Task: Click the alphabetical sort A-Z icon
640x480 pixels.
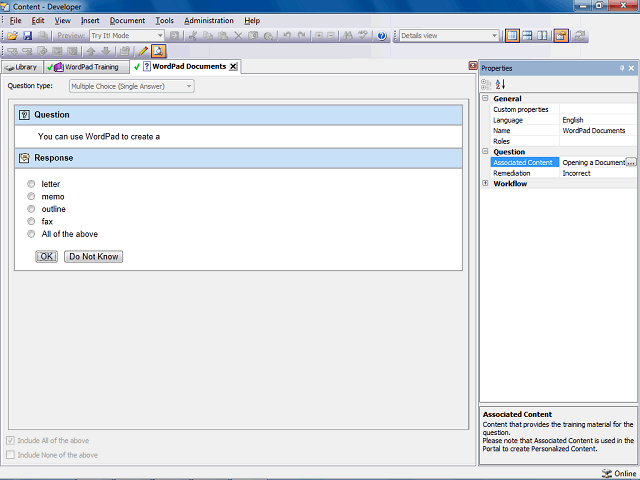Action: [x=500, y=84]
